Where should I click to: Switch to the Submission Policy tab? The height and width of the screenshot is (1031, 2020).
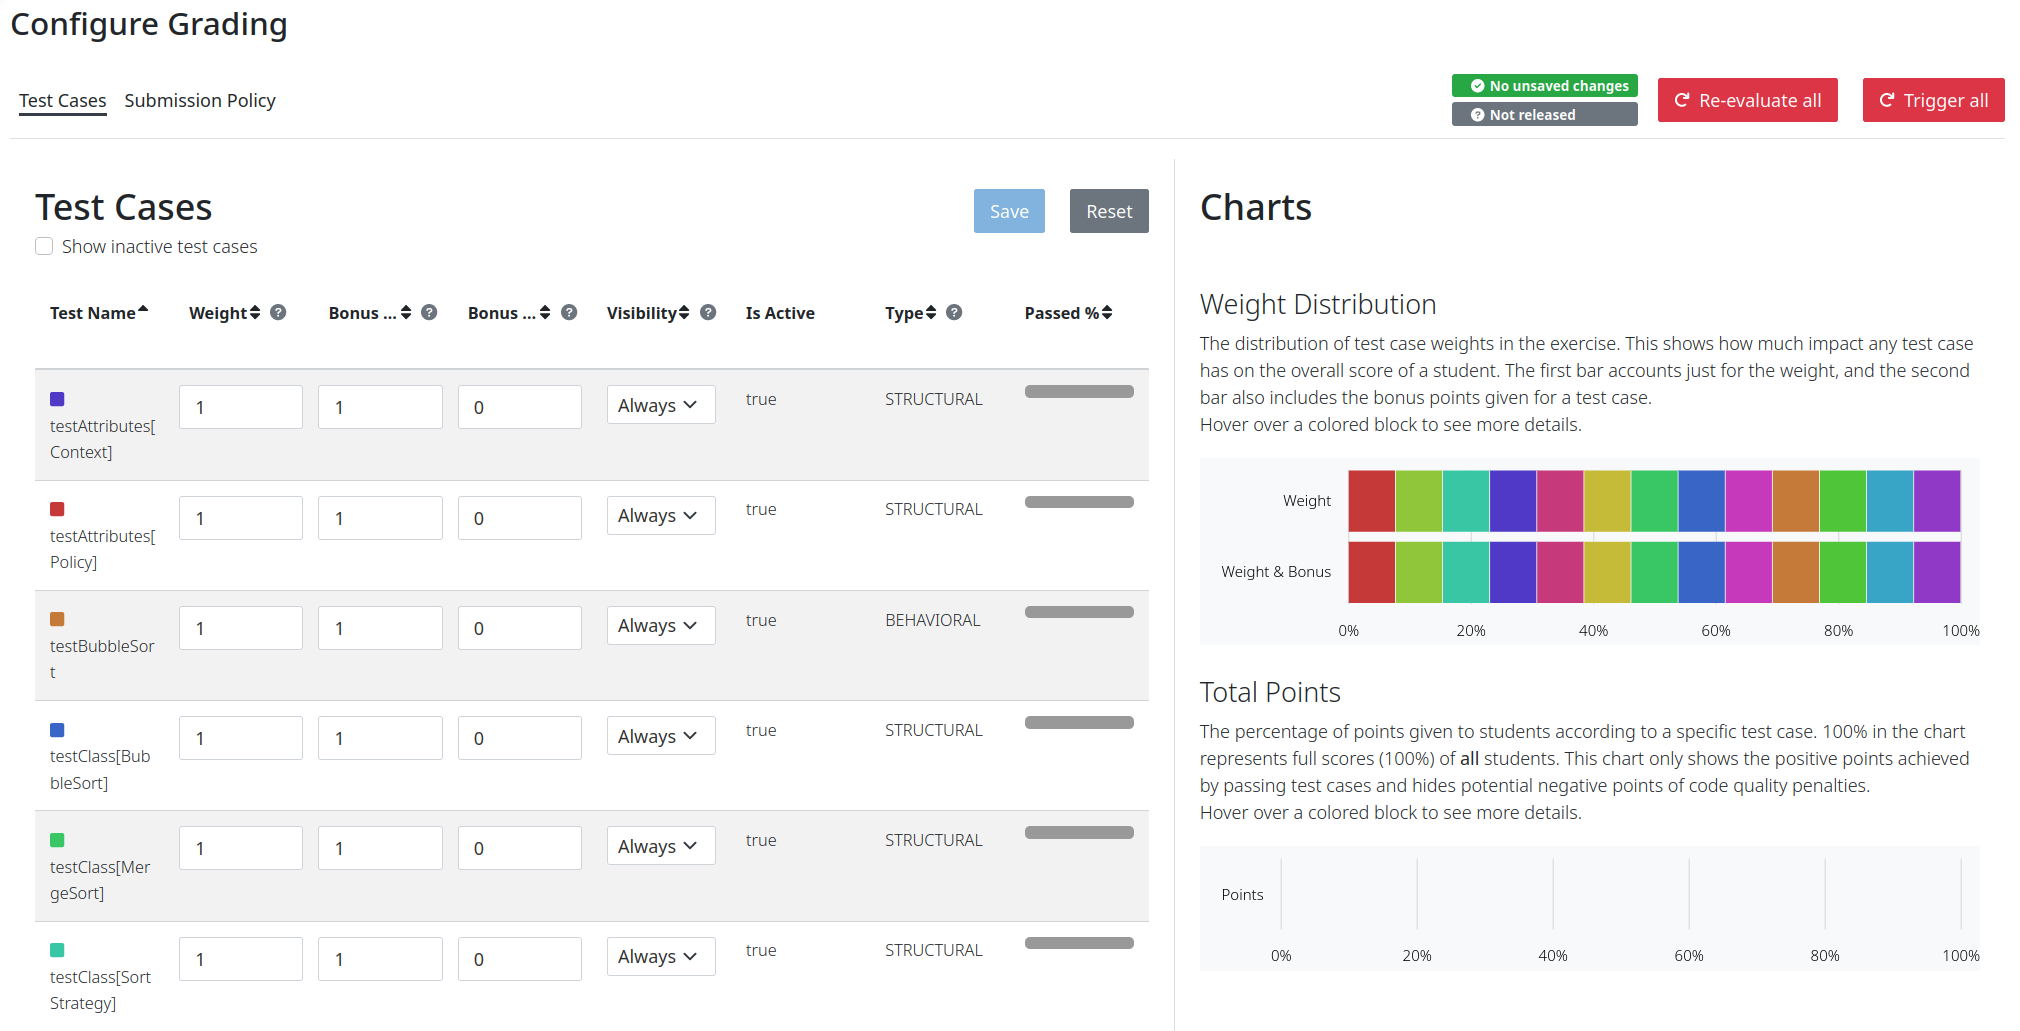tap(200, 100)
